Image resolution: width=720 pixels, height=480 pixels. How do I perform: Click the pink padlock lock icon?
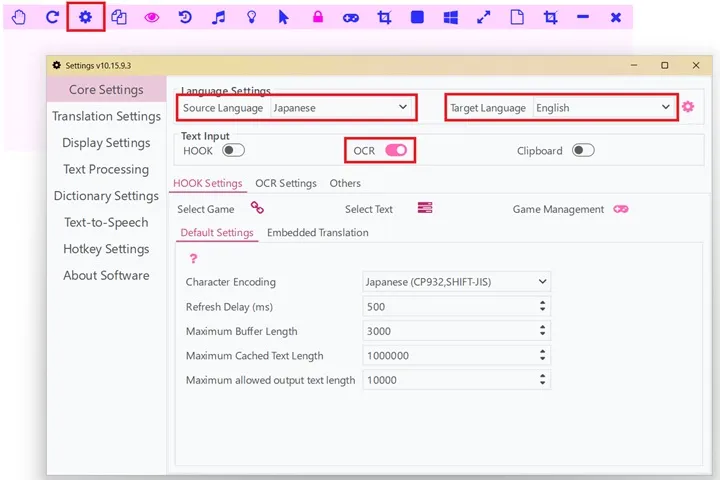pyautogui.click(x=318, y=17)
